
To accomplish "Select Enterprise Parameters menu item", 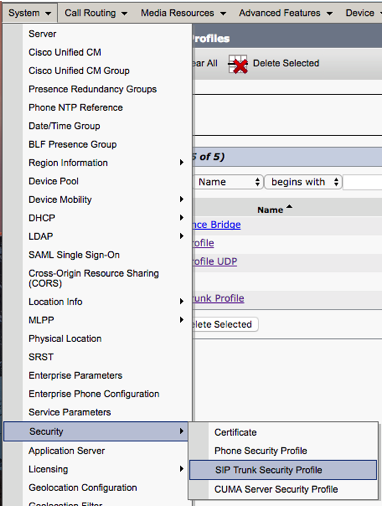I will 75,375.
